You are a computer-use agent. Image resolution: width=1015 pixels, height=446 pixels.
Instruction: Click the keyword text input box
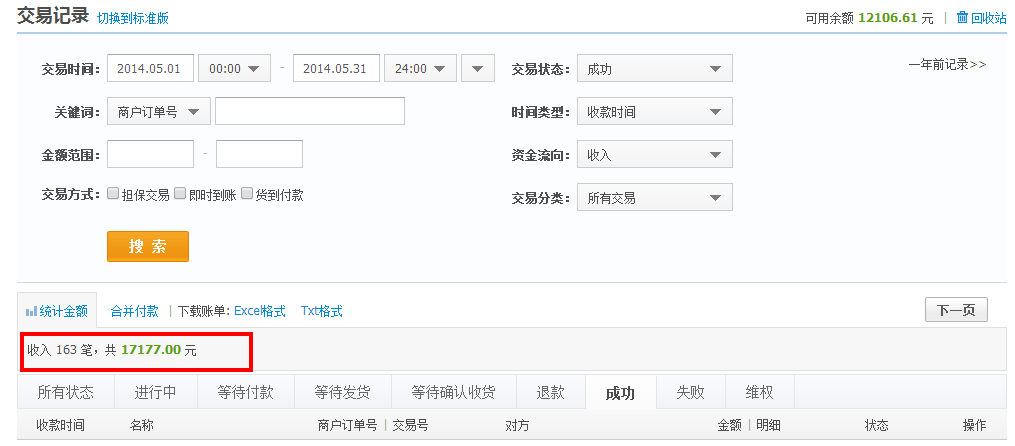(x=309, y=111)
